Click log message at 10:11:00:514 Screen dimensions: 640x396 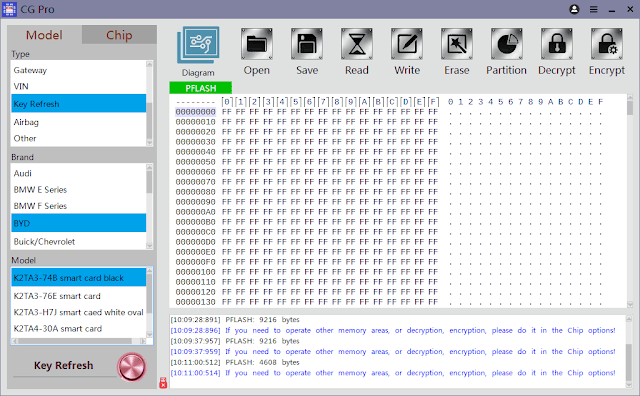tap(393, 373)
